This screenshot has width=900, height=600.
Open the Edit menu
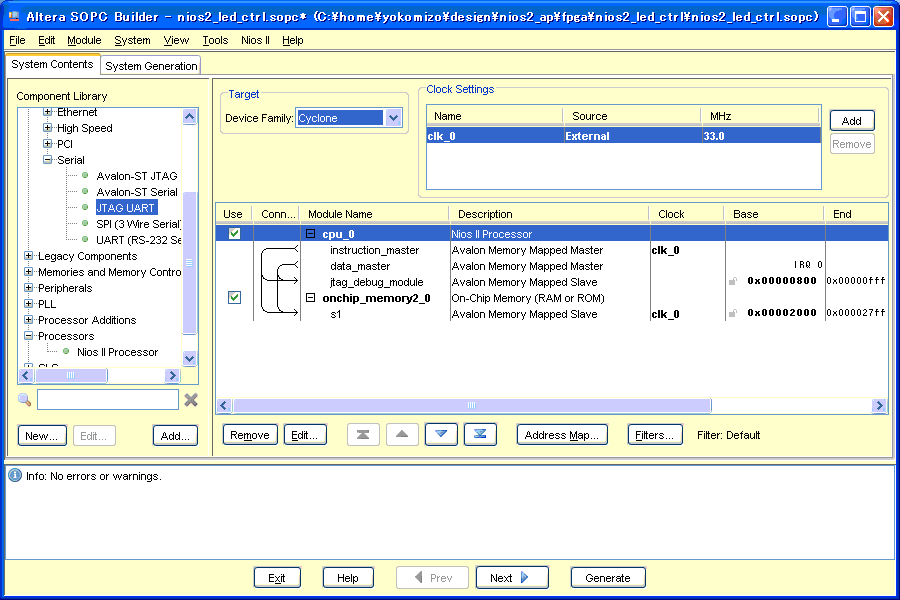click(46, 40)
